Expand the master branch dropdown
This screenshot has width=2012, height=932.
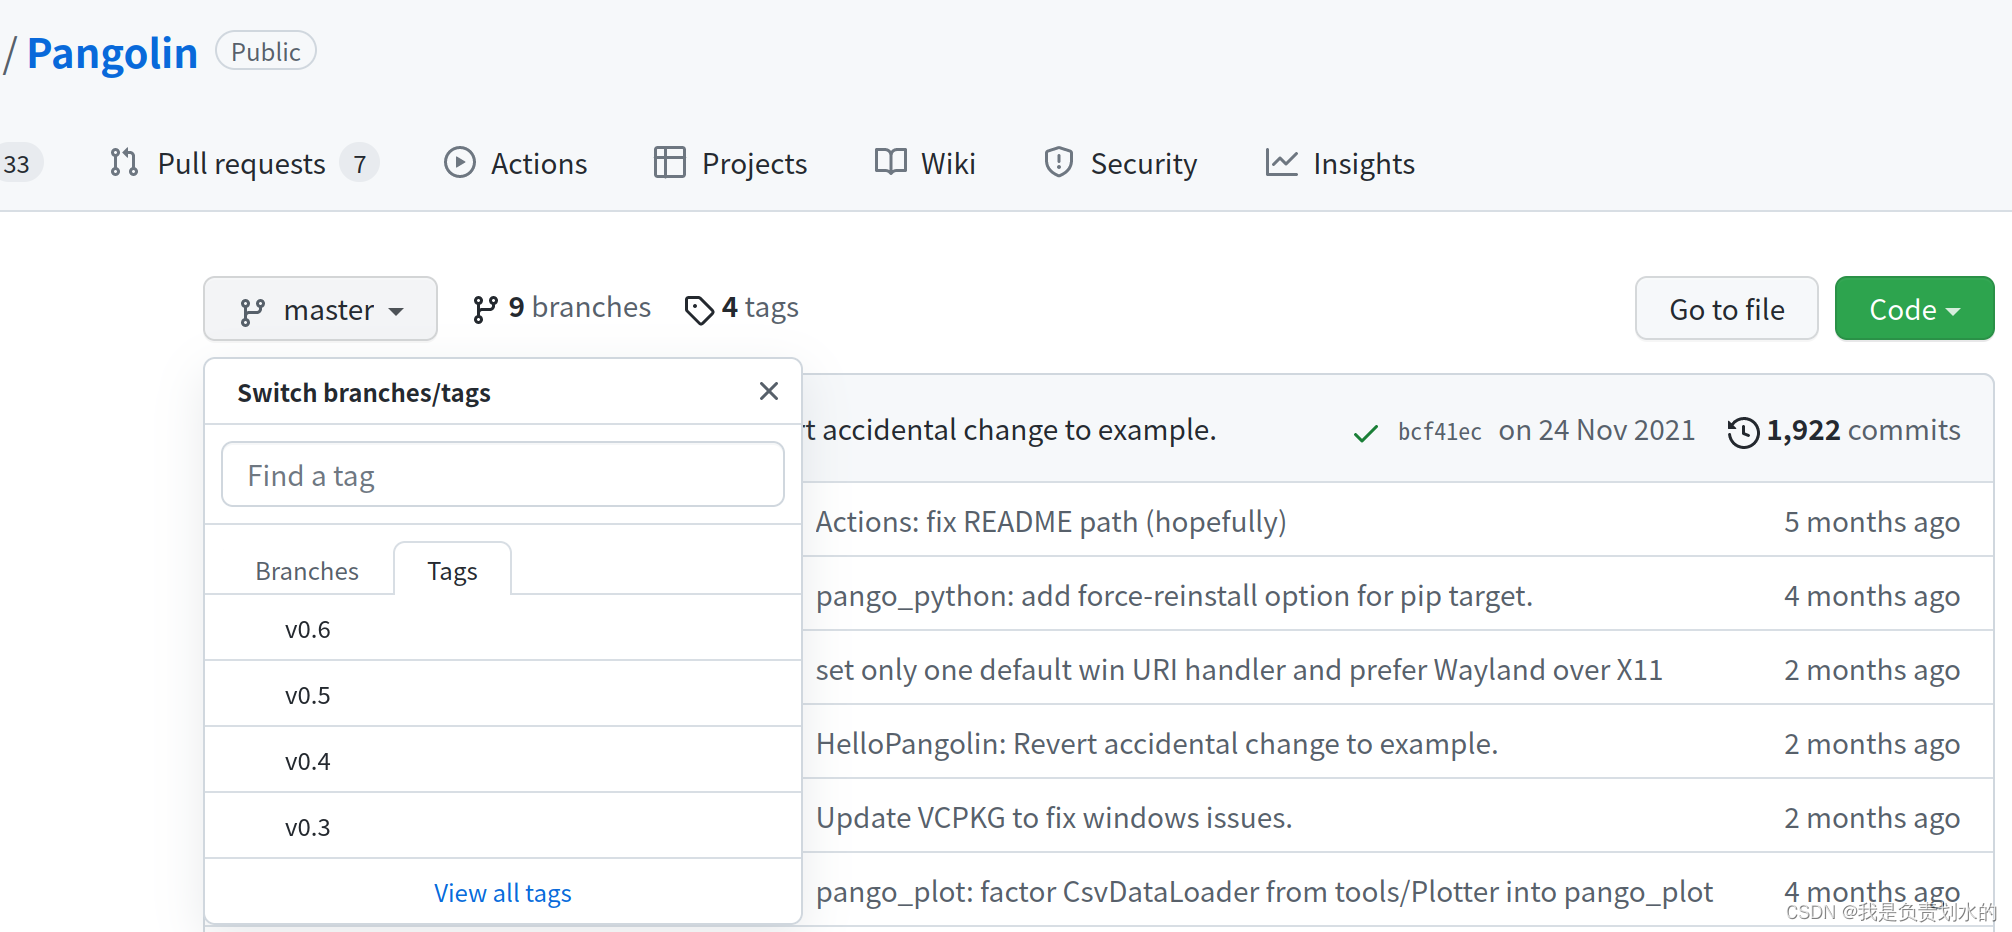320,309
